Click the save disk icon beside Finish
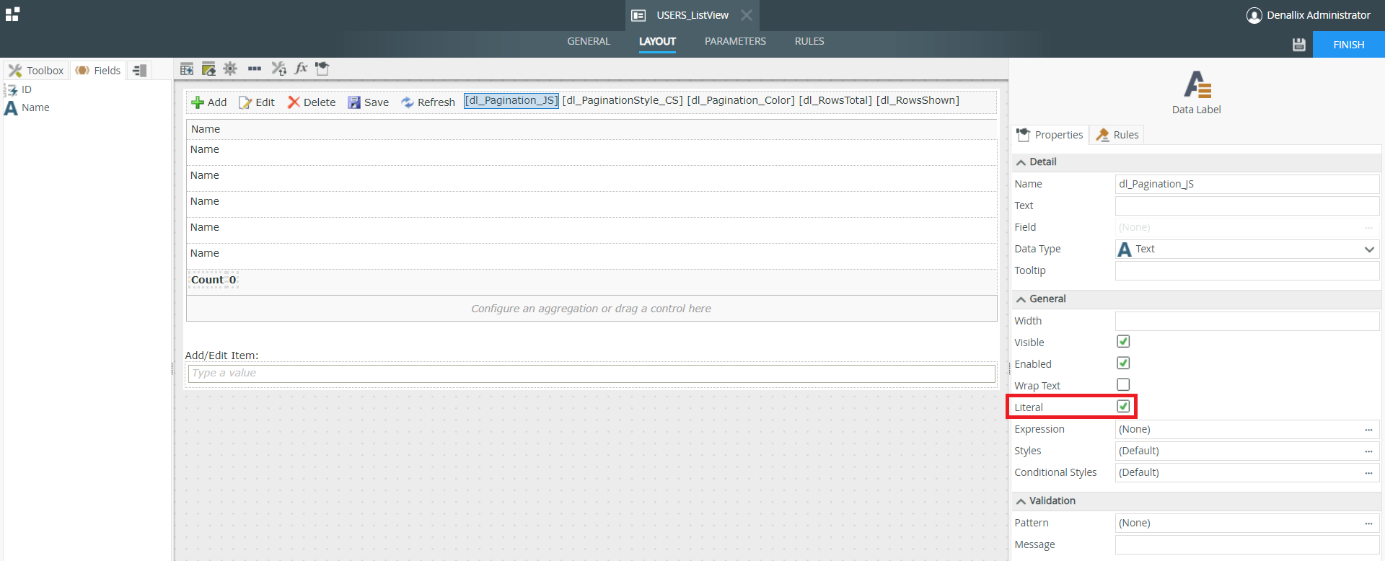The image size is (1385, 561). click(1299, 45)
